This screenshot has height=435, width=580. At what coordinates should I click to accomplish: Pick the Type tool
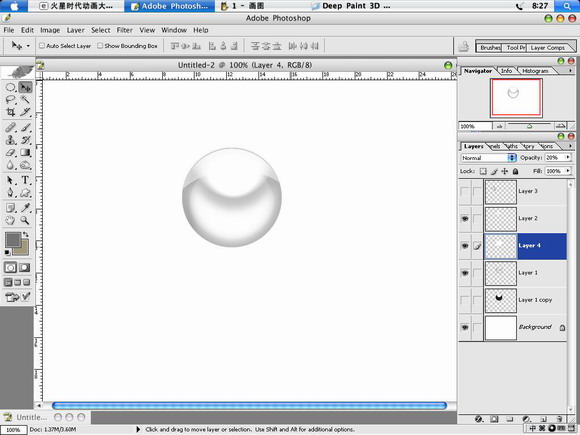(x=25, y=180)
